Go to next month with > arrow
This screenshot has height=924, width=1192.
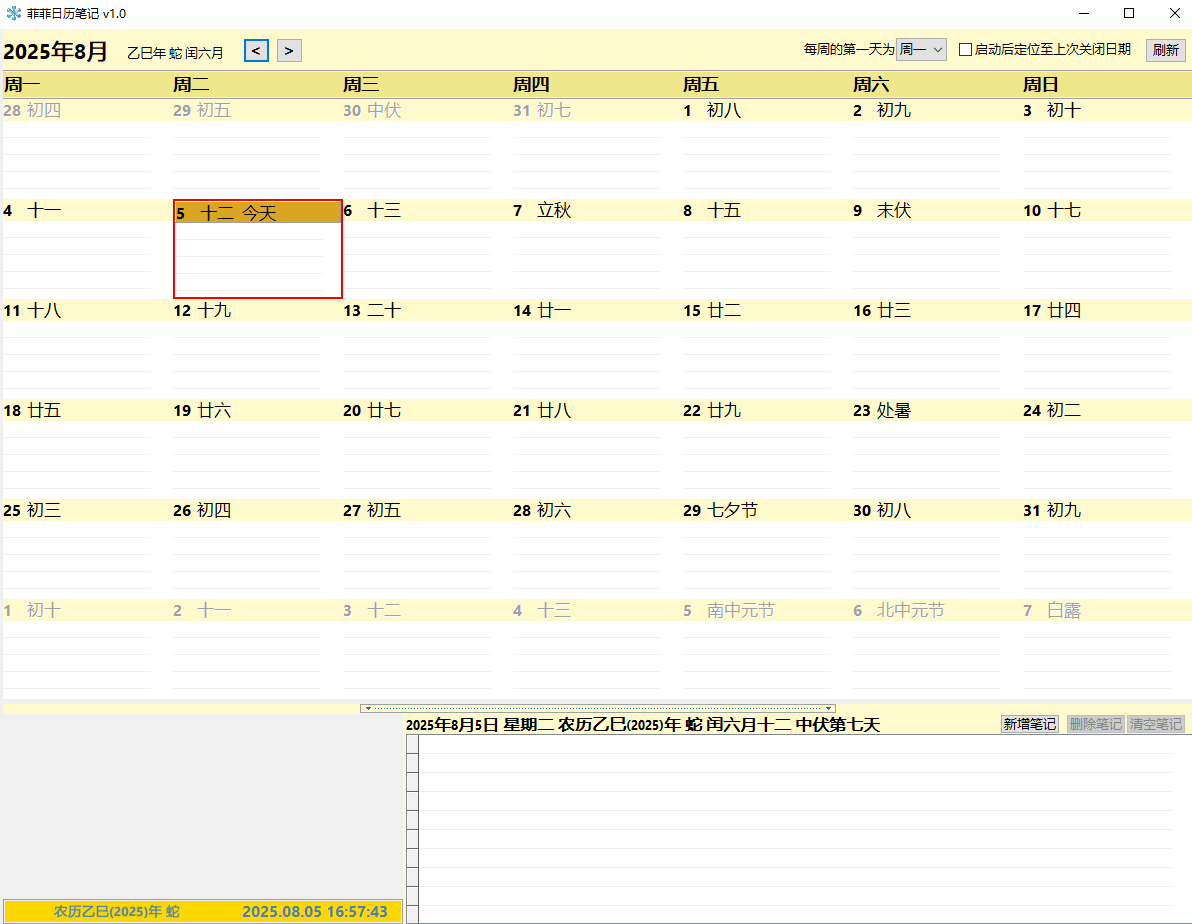[289, 50]
